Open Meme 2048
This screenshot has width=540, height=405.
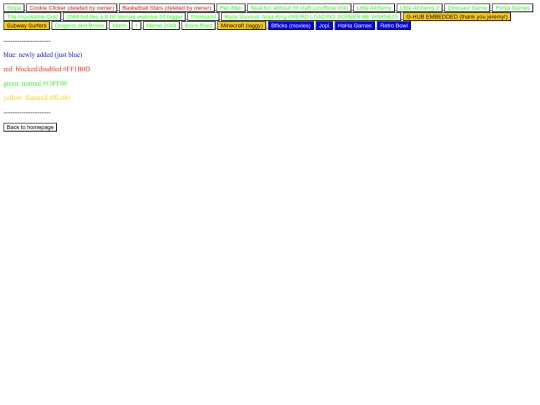[x=161, y=25]
